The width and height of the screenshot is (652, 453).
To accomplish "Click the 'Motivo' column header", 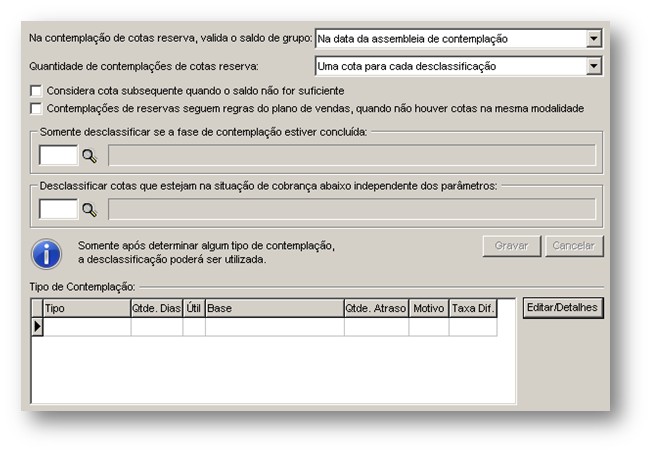I will pos(429,308).
